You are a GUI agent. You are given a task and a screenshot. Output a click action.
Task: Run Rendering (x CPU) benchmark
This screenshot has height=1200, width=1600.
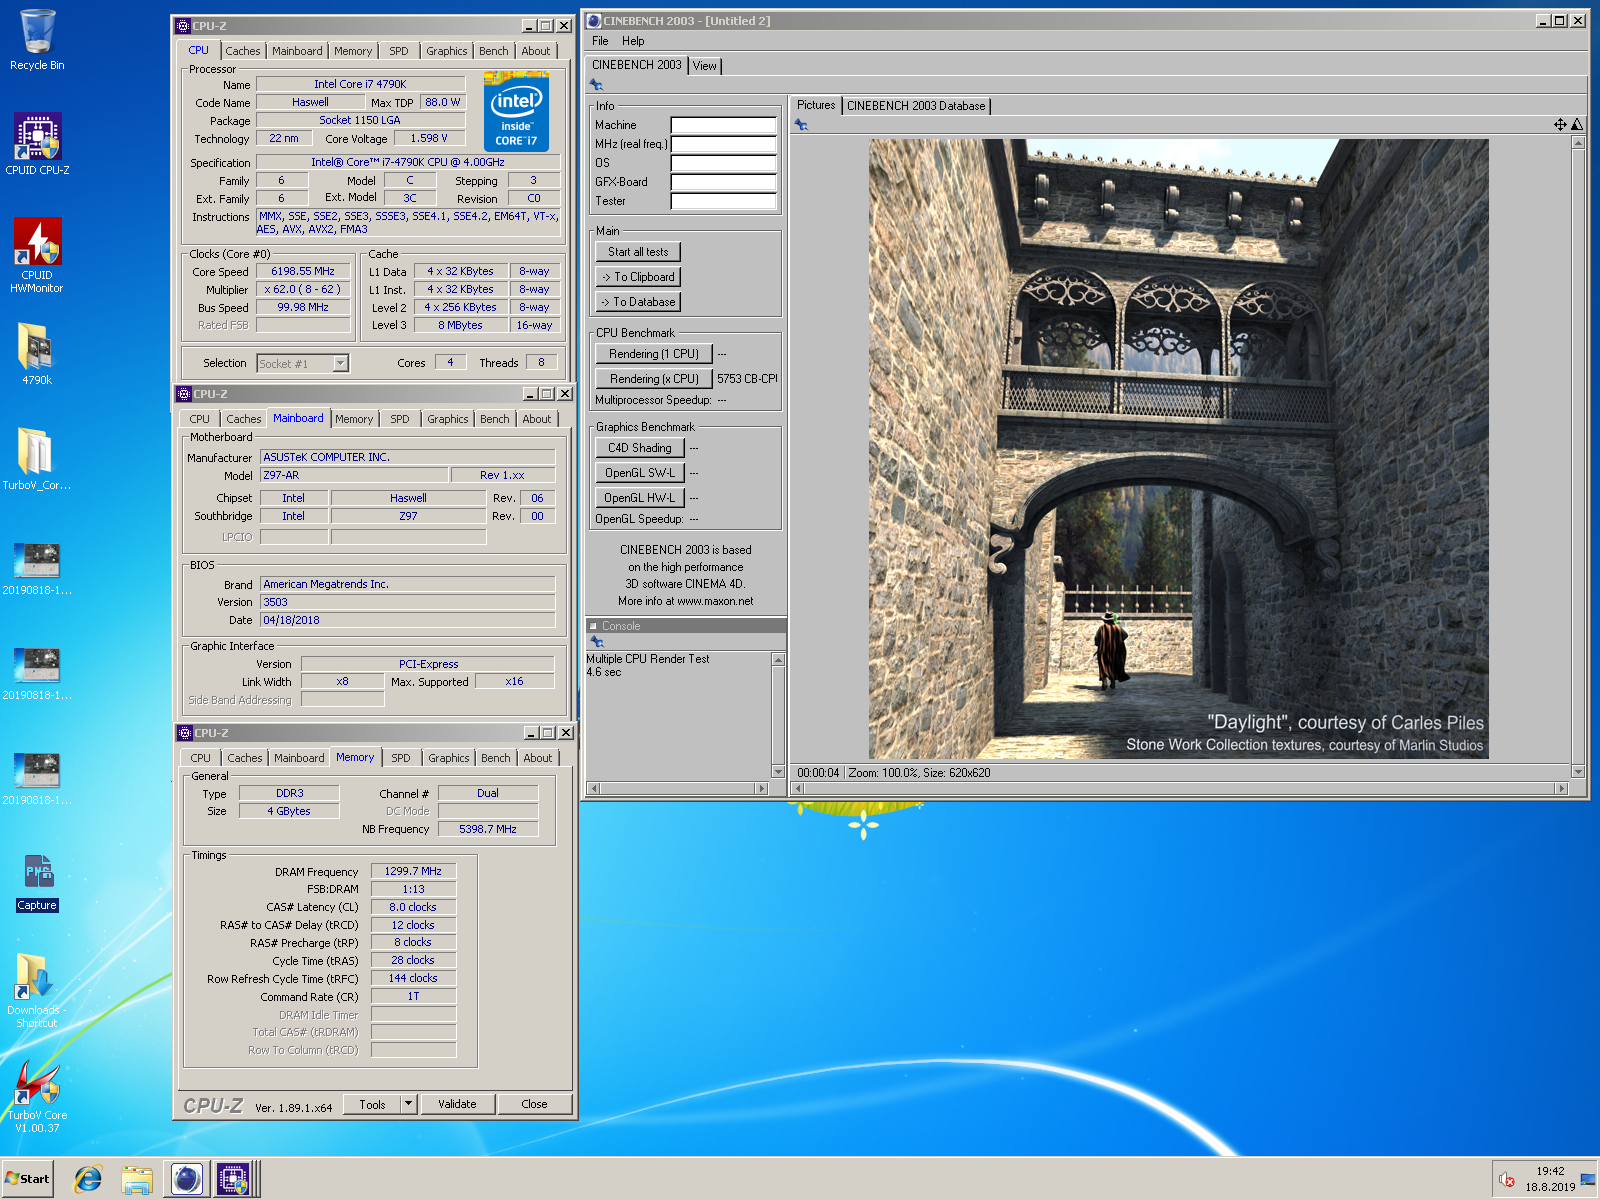coord(654,379)
